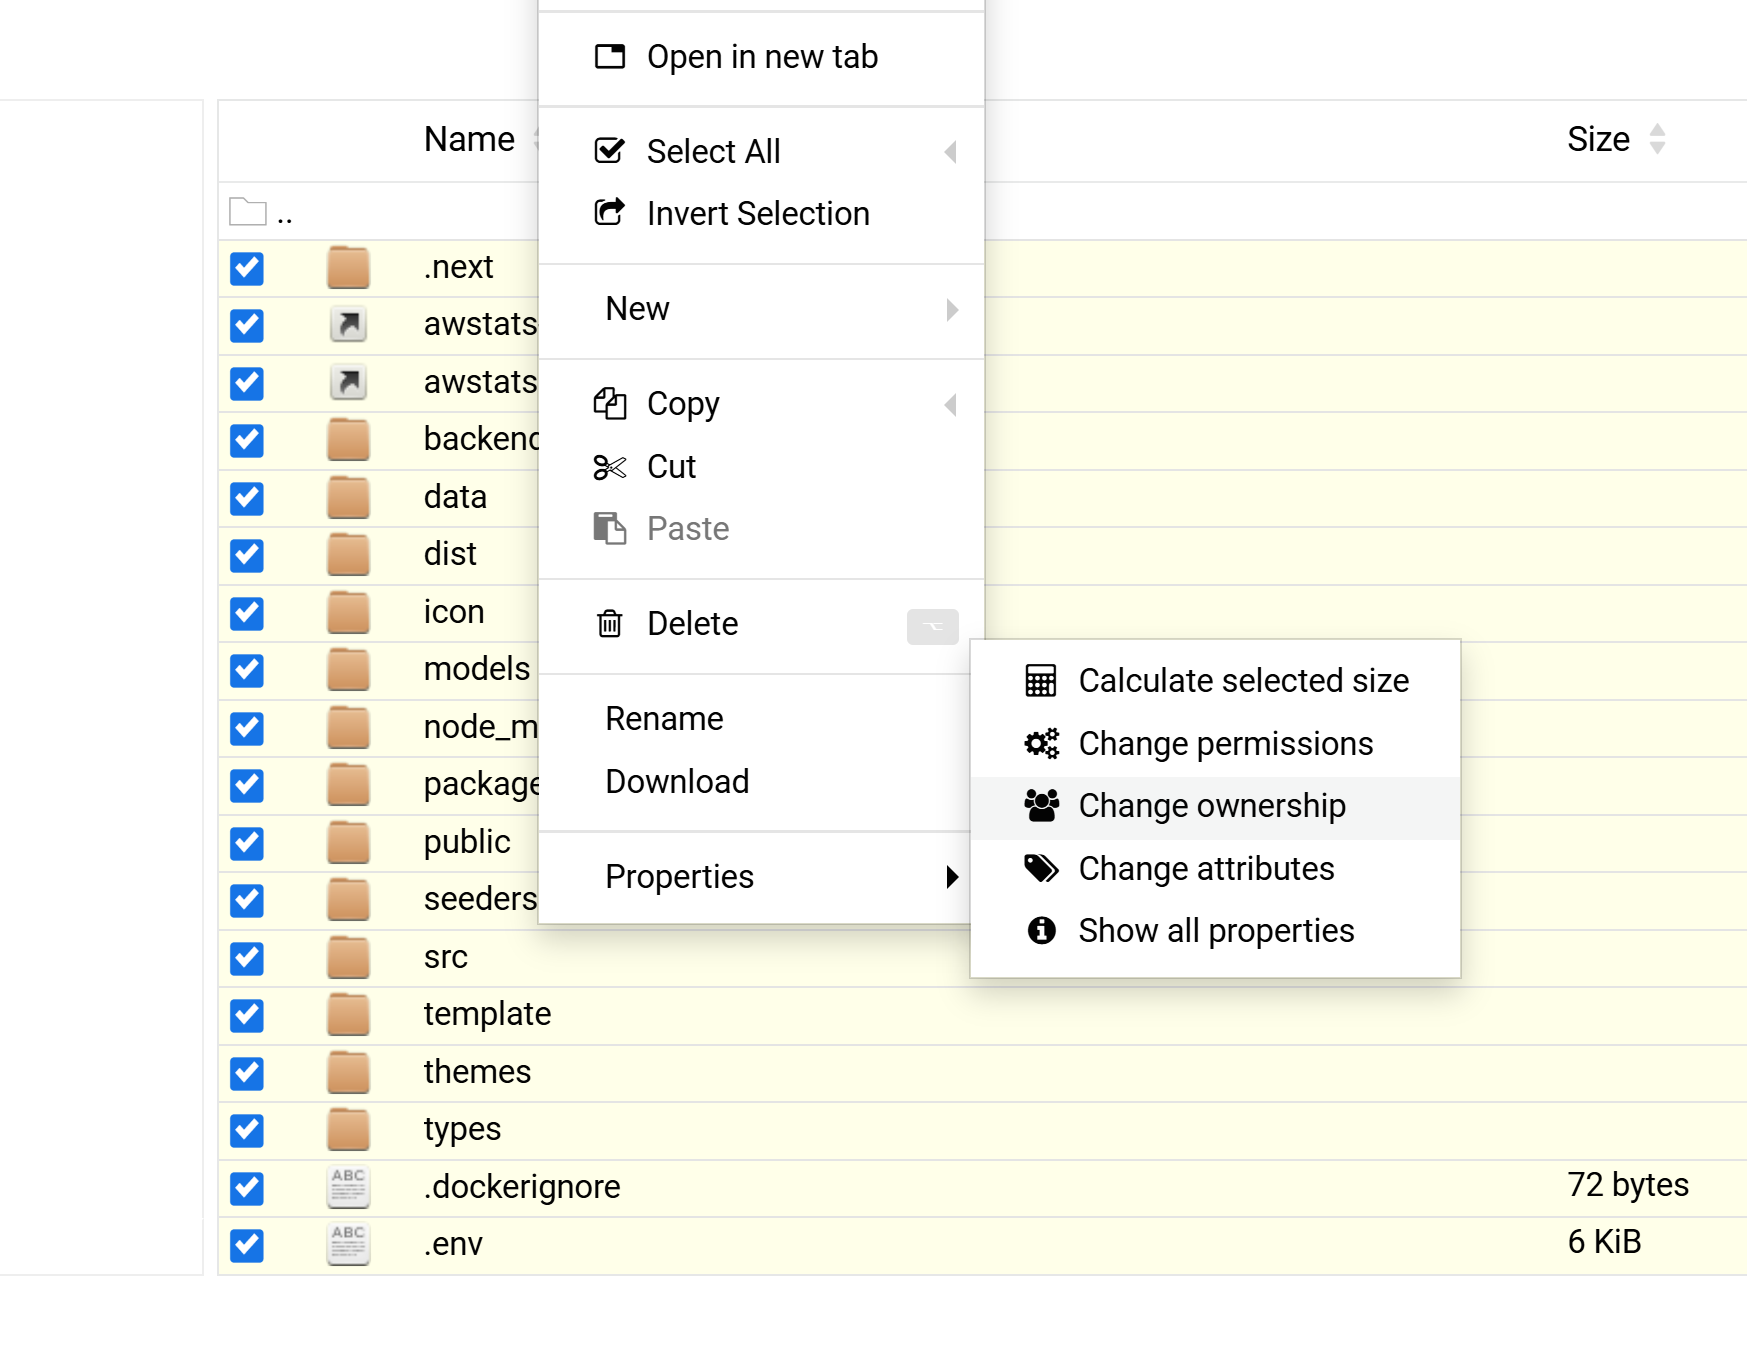The image size is (1747, 1352).
Task: Uncheck the src folder checkbox
Action: (247, 958)
